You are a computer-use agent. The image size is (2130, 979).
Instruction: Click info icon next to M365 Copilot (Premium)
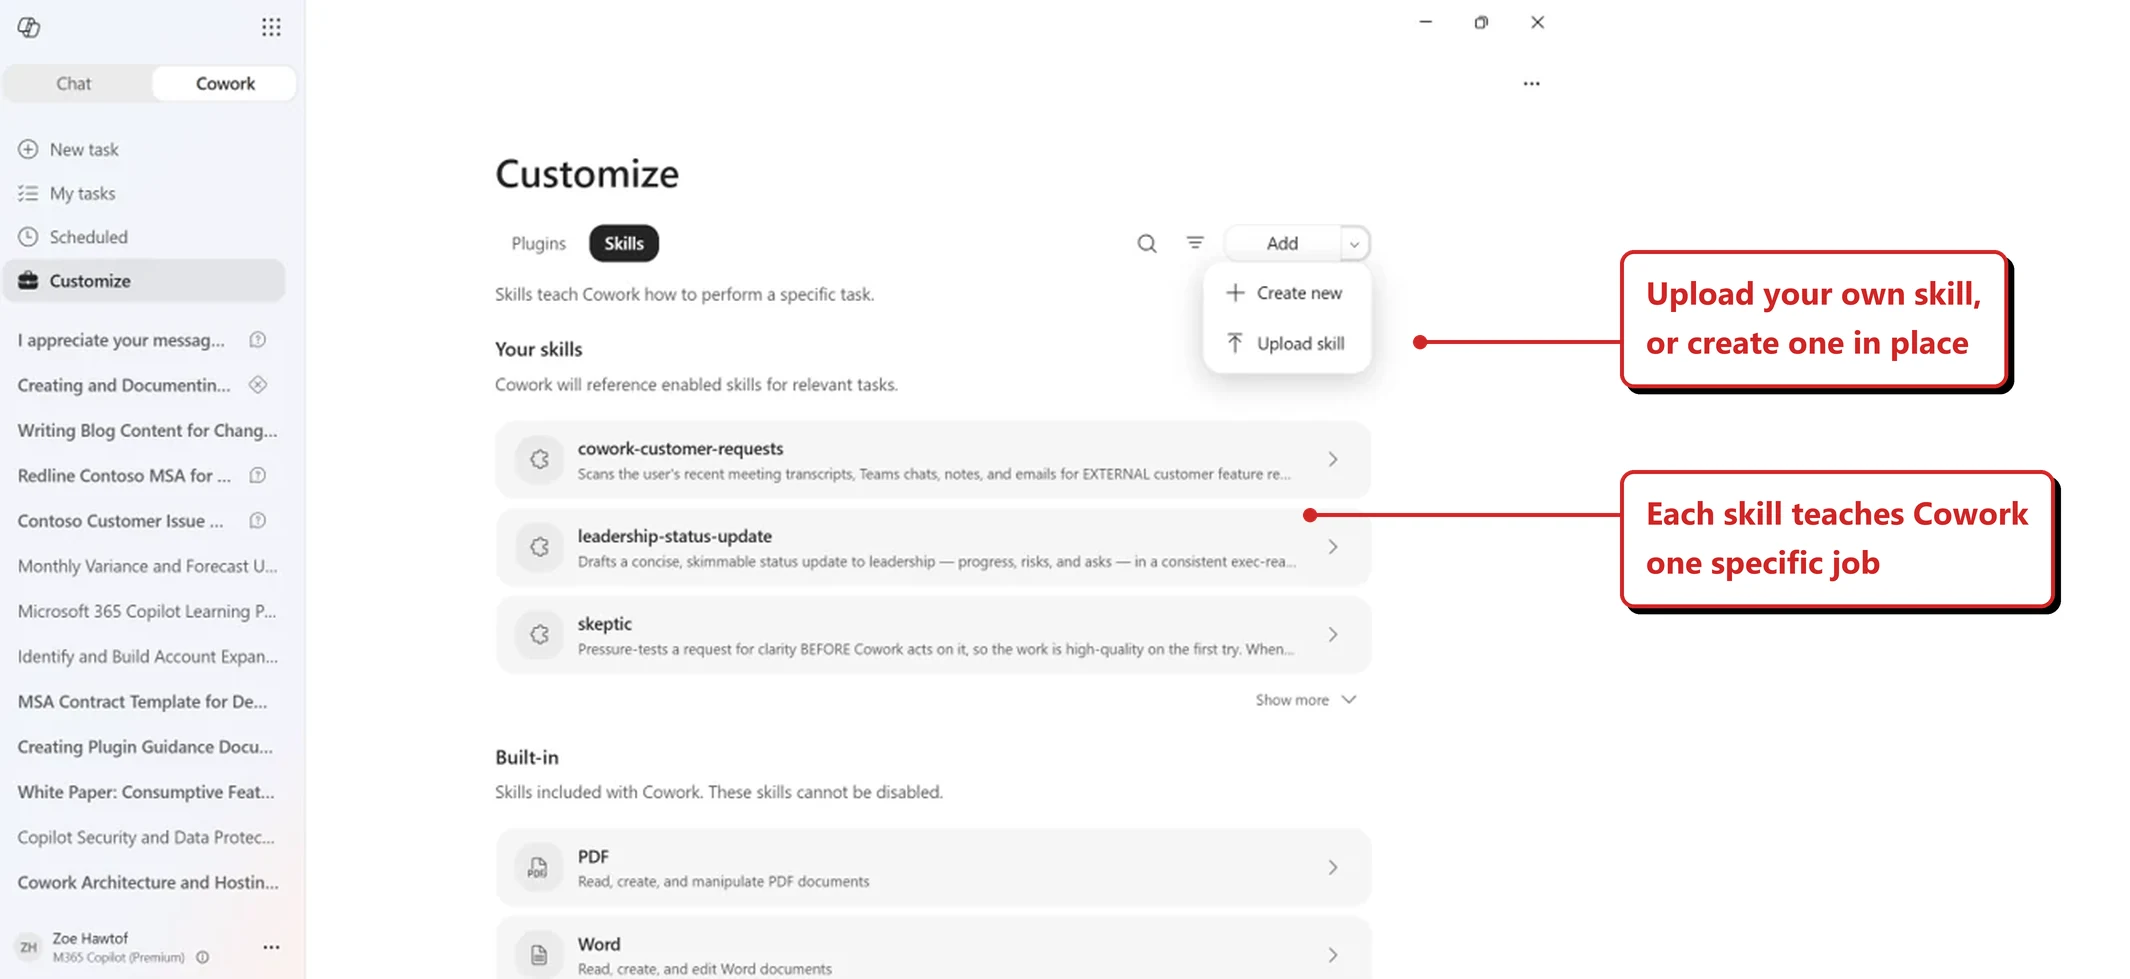pyautogui.click(x=203, y=957)
